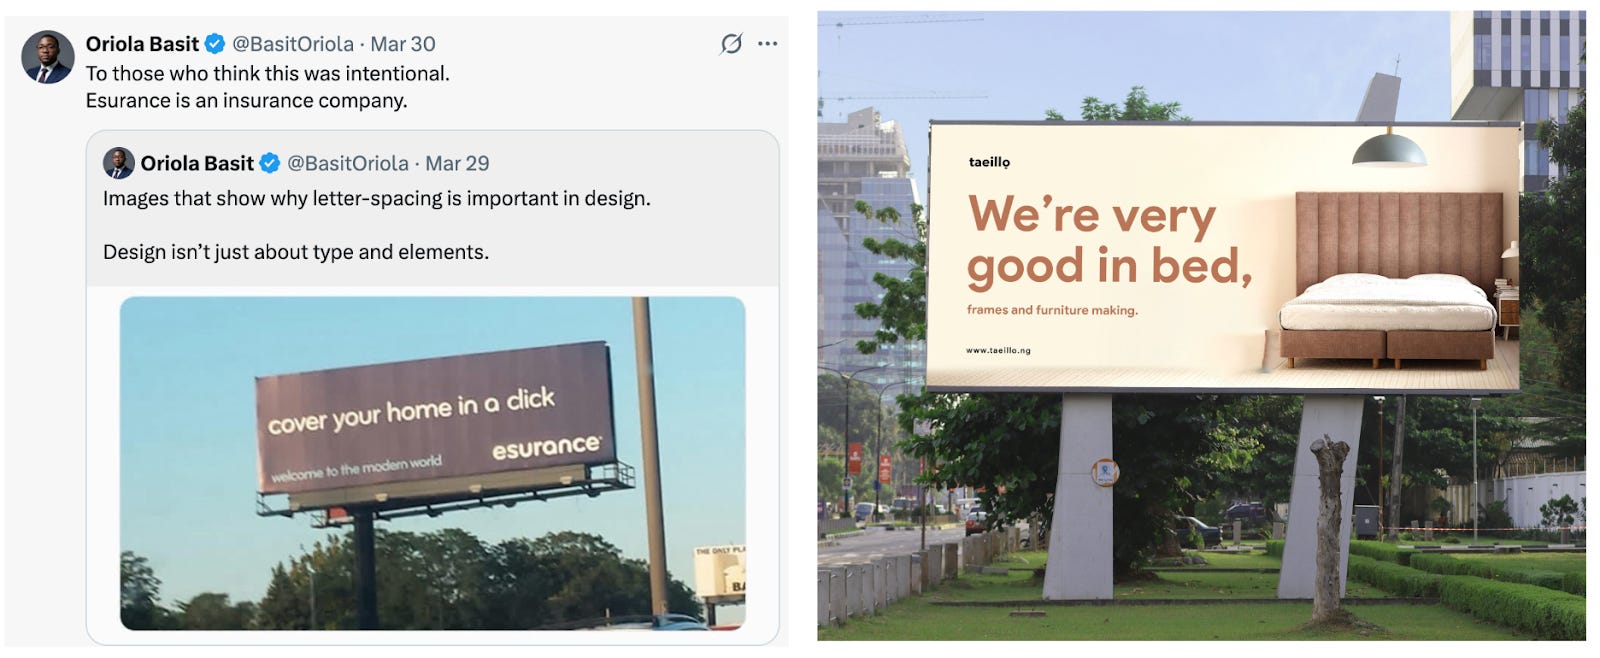This screenshot has width=1600, height=658.
Task: Click the top Oriola Basit display name
Action: coord(142,44)
